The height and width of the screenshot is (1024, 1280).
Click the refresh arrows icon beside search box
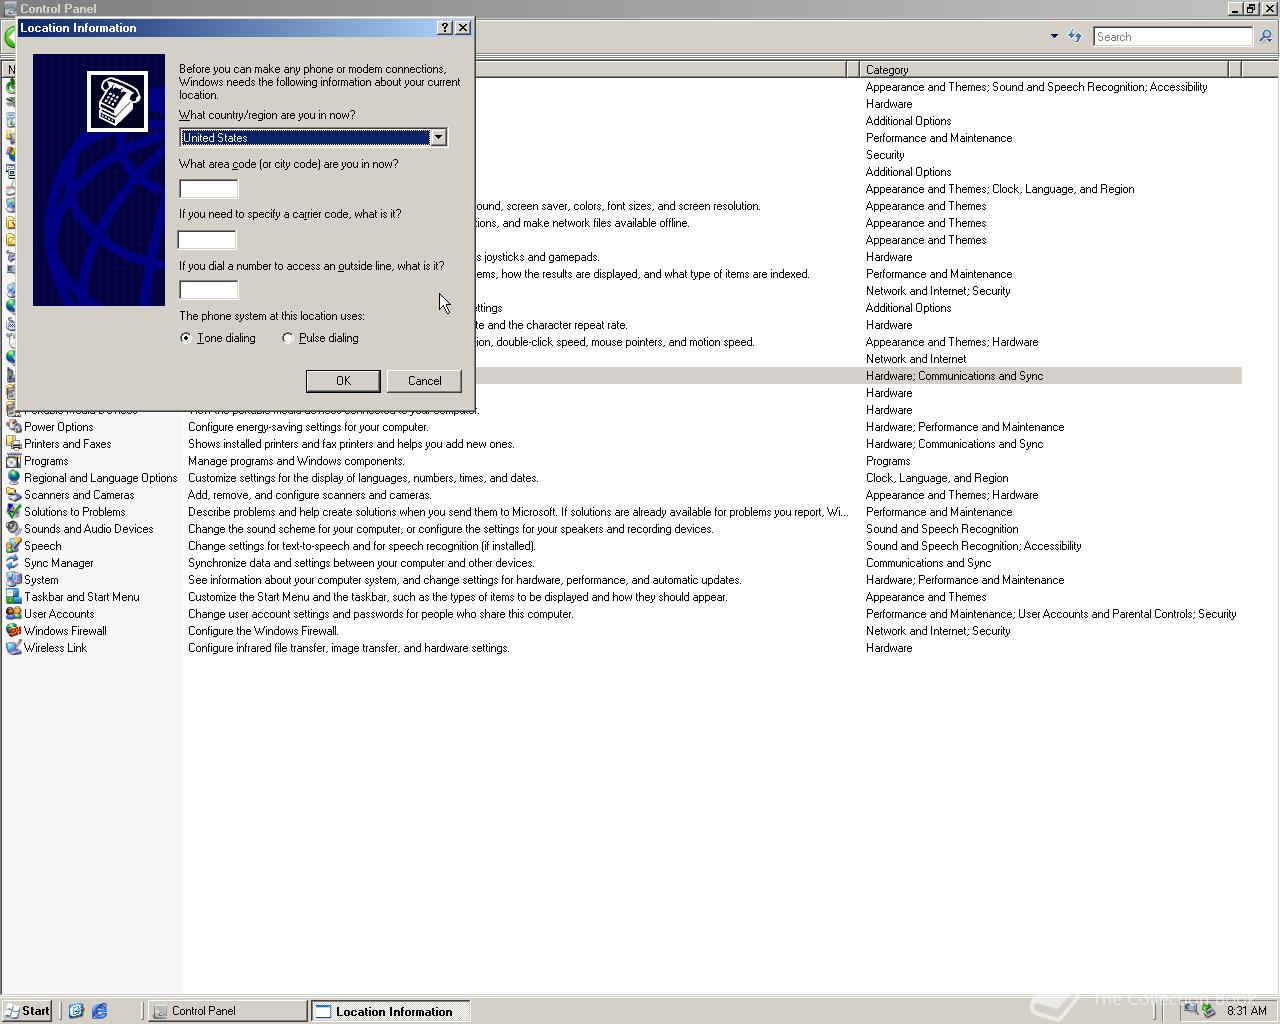pos(1075,36)
